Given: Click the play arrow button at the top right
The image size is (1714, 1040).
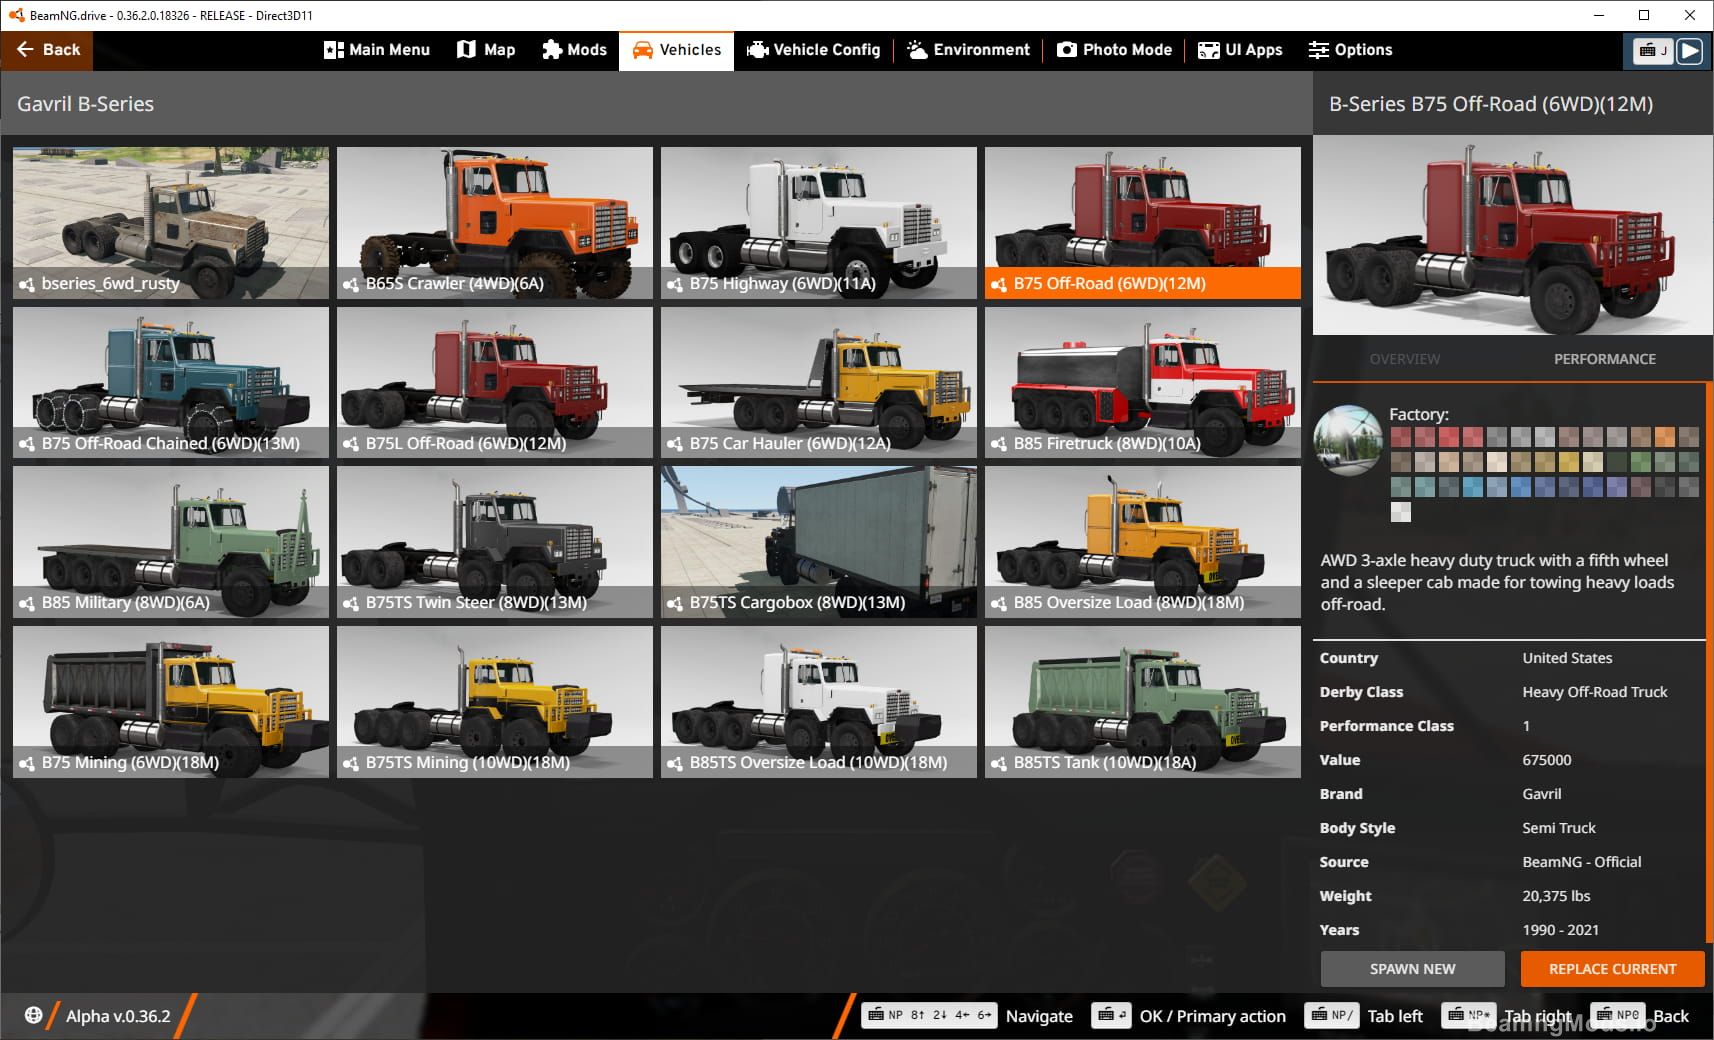Looking at the screenshot, I should coord(1690,50).
